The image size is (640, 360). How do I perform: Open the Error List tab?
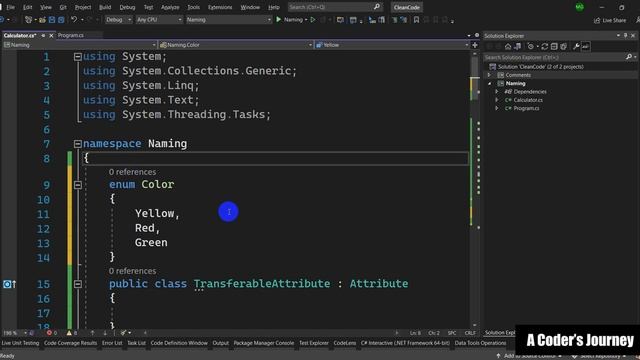[x=112, y=343]
